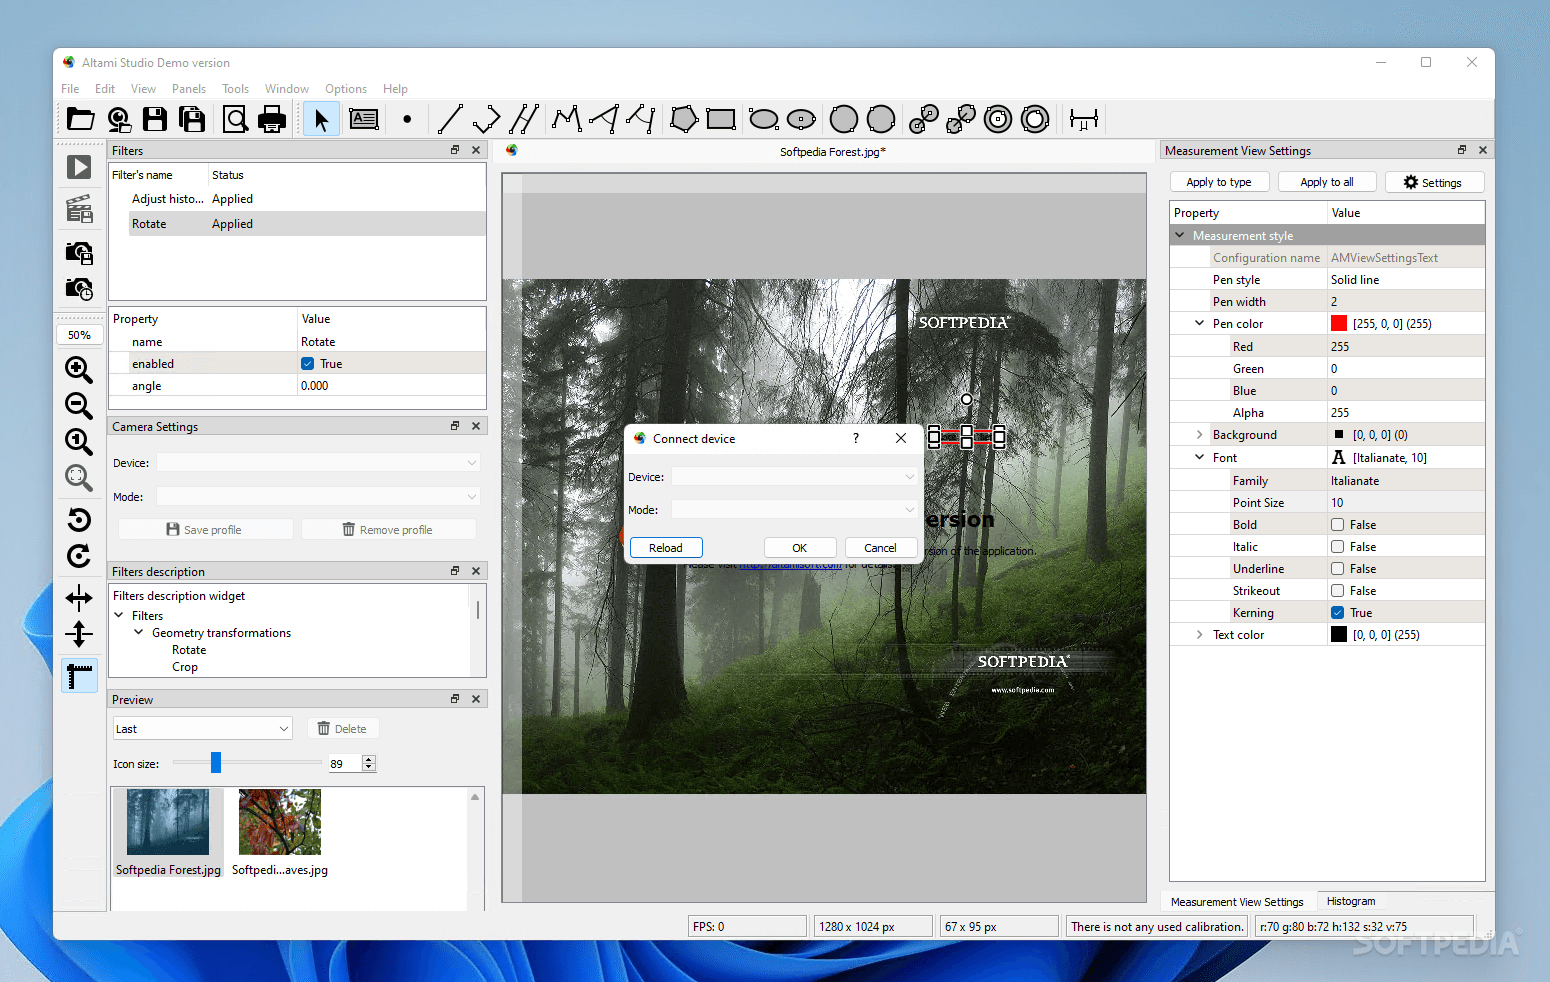
Task: Switch to Measurement View Settings tab
Action: tap(1237, 902)
